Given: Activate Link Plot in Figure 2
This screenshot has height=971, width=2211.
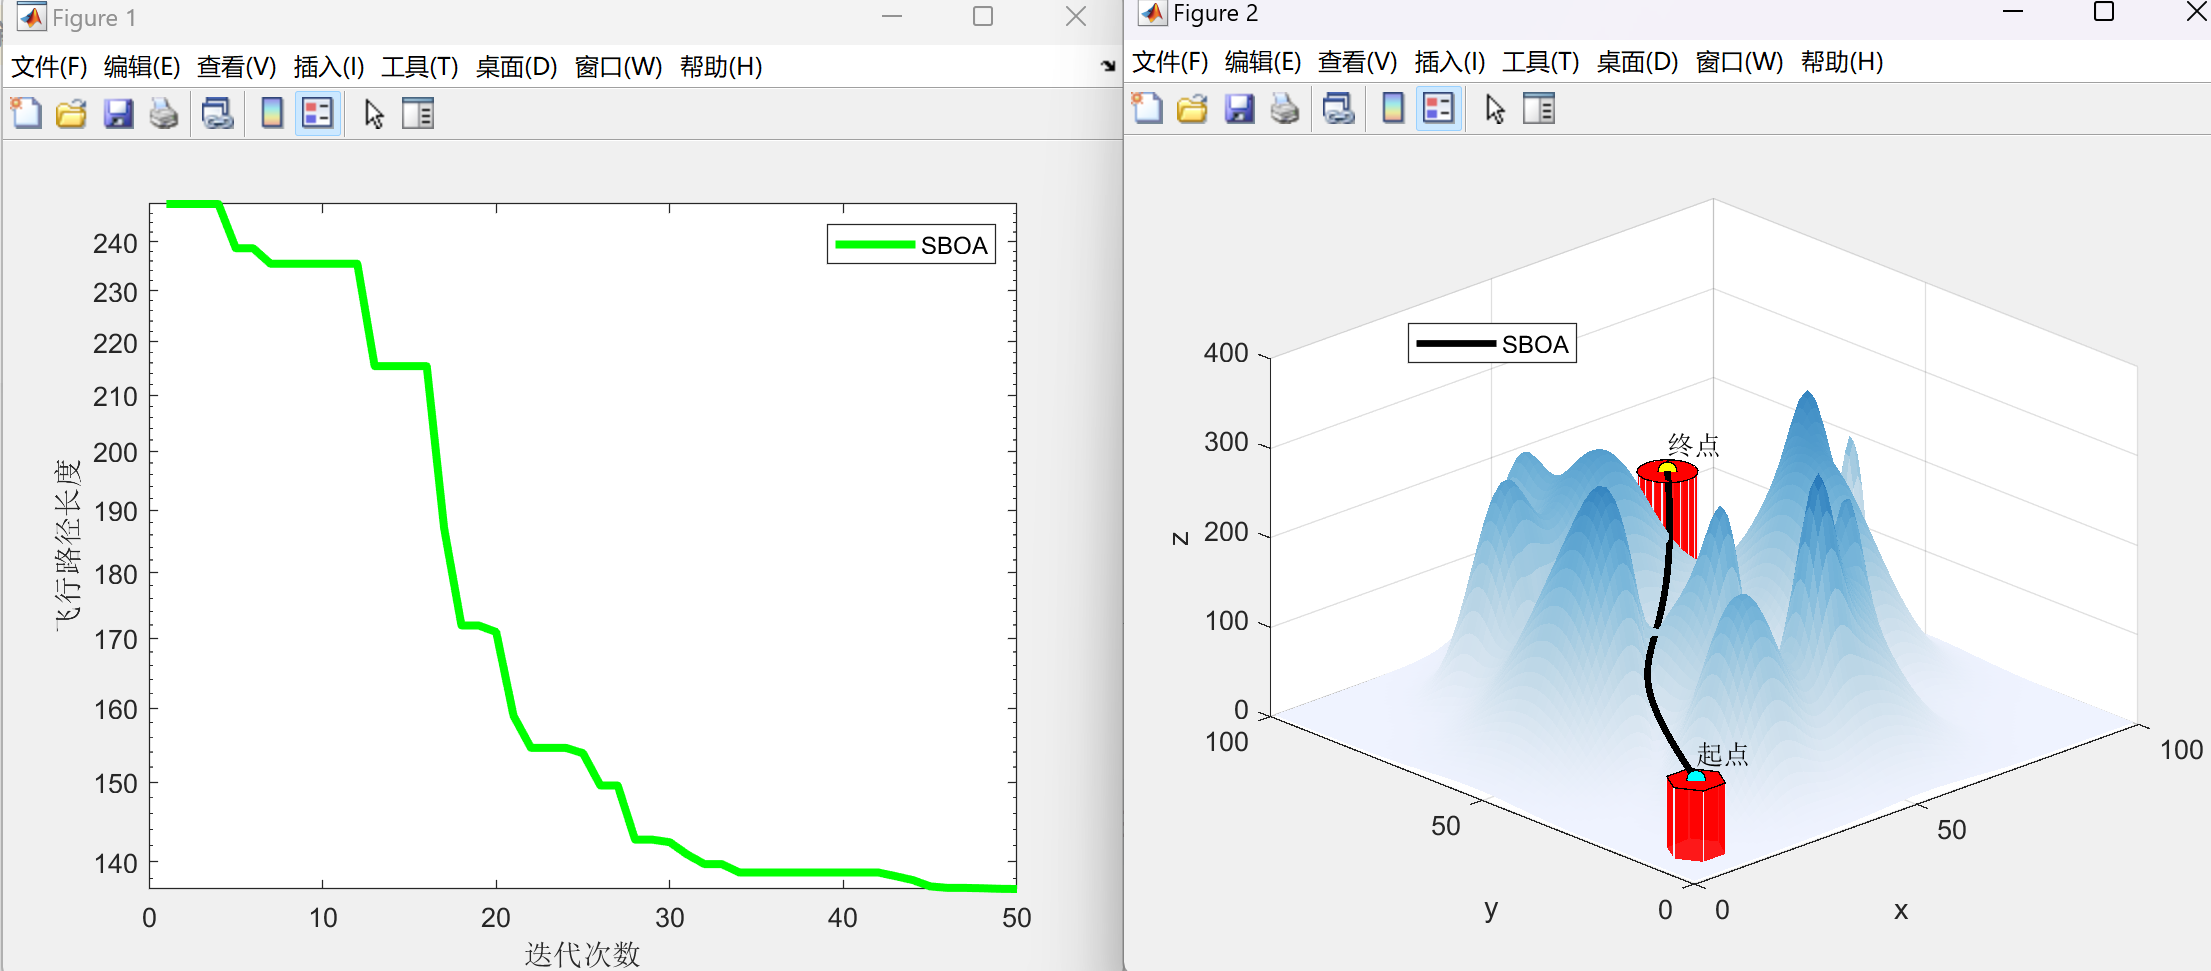Looking at the screenshot, I should coord(1339,108).
